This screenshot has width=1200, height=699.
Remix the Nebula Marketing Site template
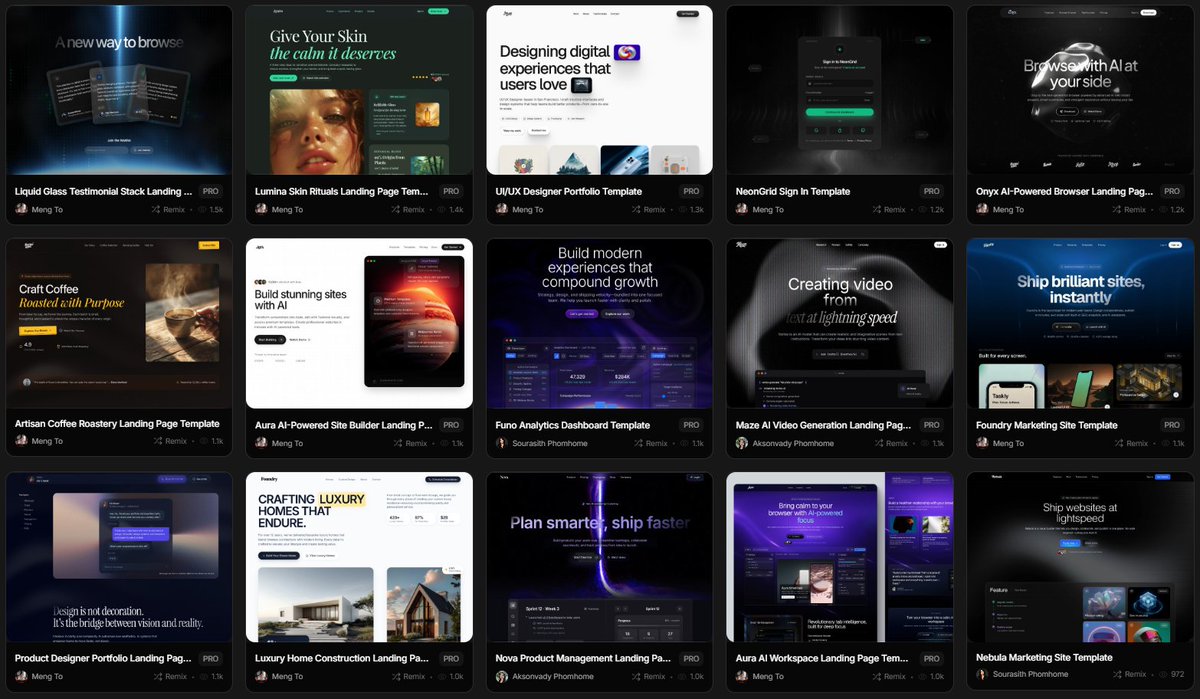pos(1130,677)
